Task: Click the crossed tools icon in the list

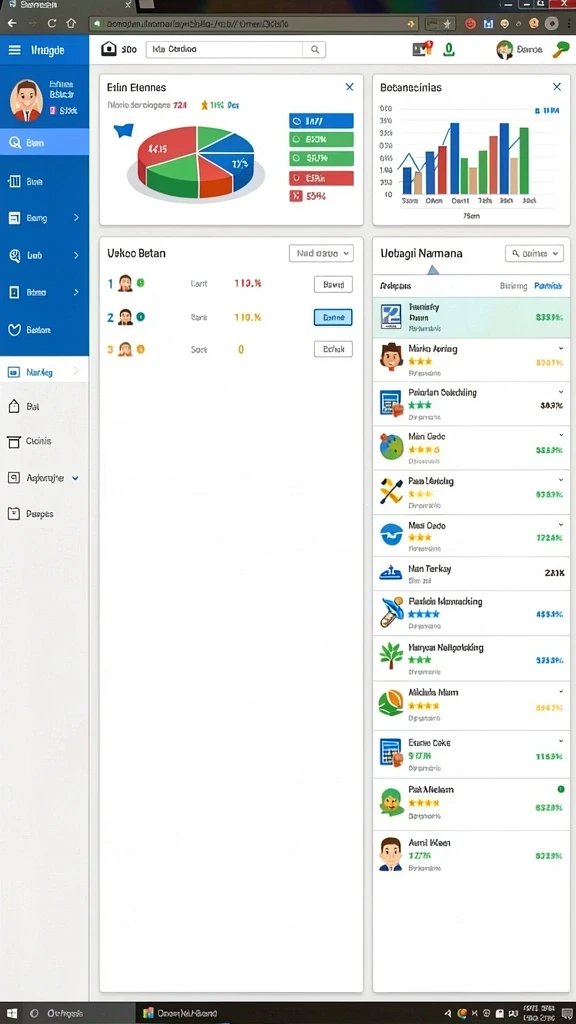Action: coord(391,491)
